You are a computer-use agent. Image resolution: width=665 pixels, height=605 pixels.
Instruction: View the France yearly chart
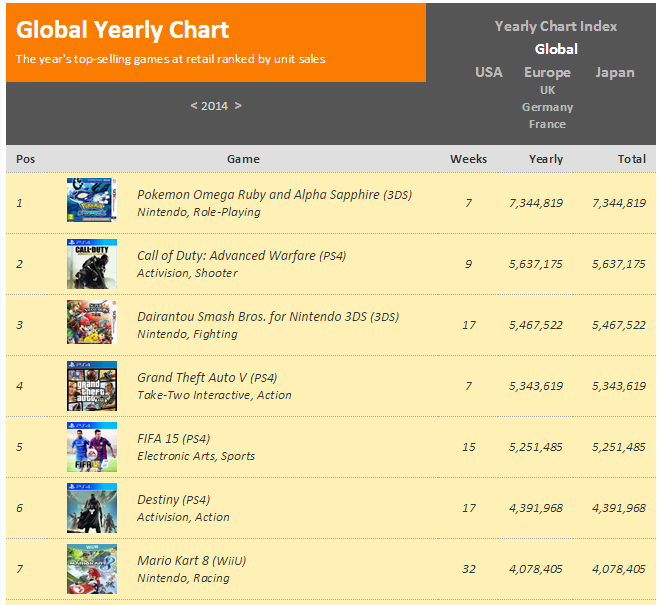click(x=547, y=124)
